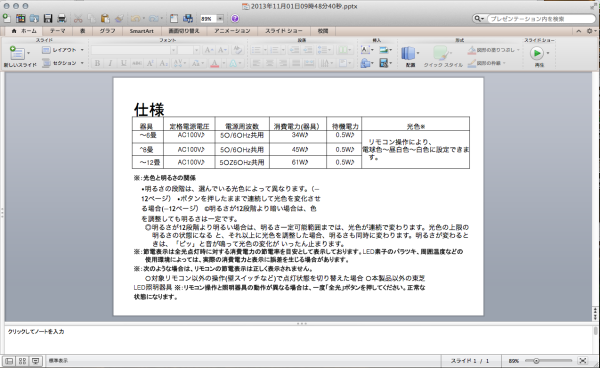Click the red font color swatch A
600x368 pixels.
(215, 63)
